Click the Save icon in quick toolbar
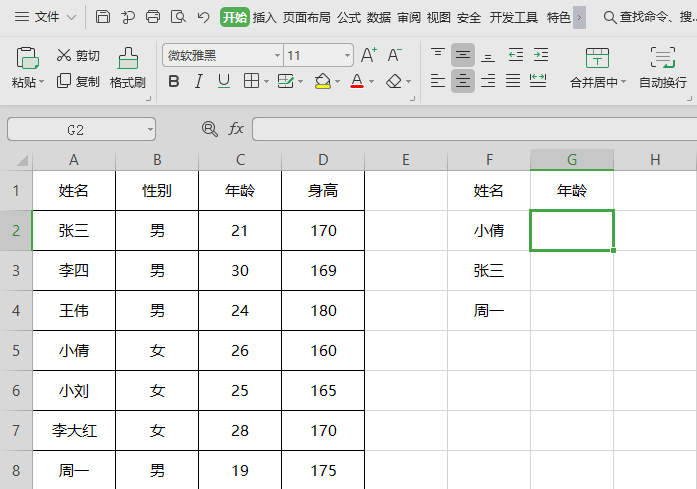The width and height of the screenshot is (697, 489). (x=103, y=17)
